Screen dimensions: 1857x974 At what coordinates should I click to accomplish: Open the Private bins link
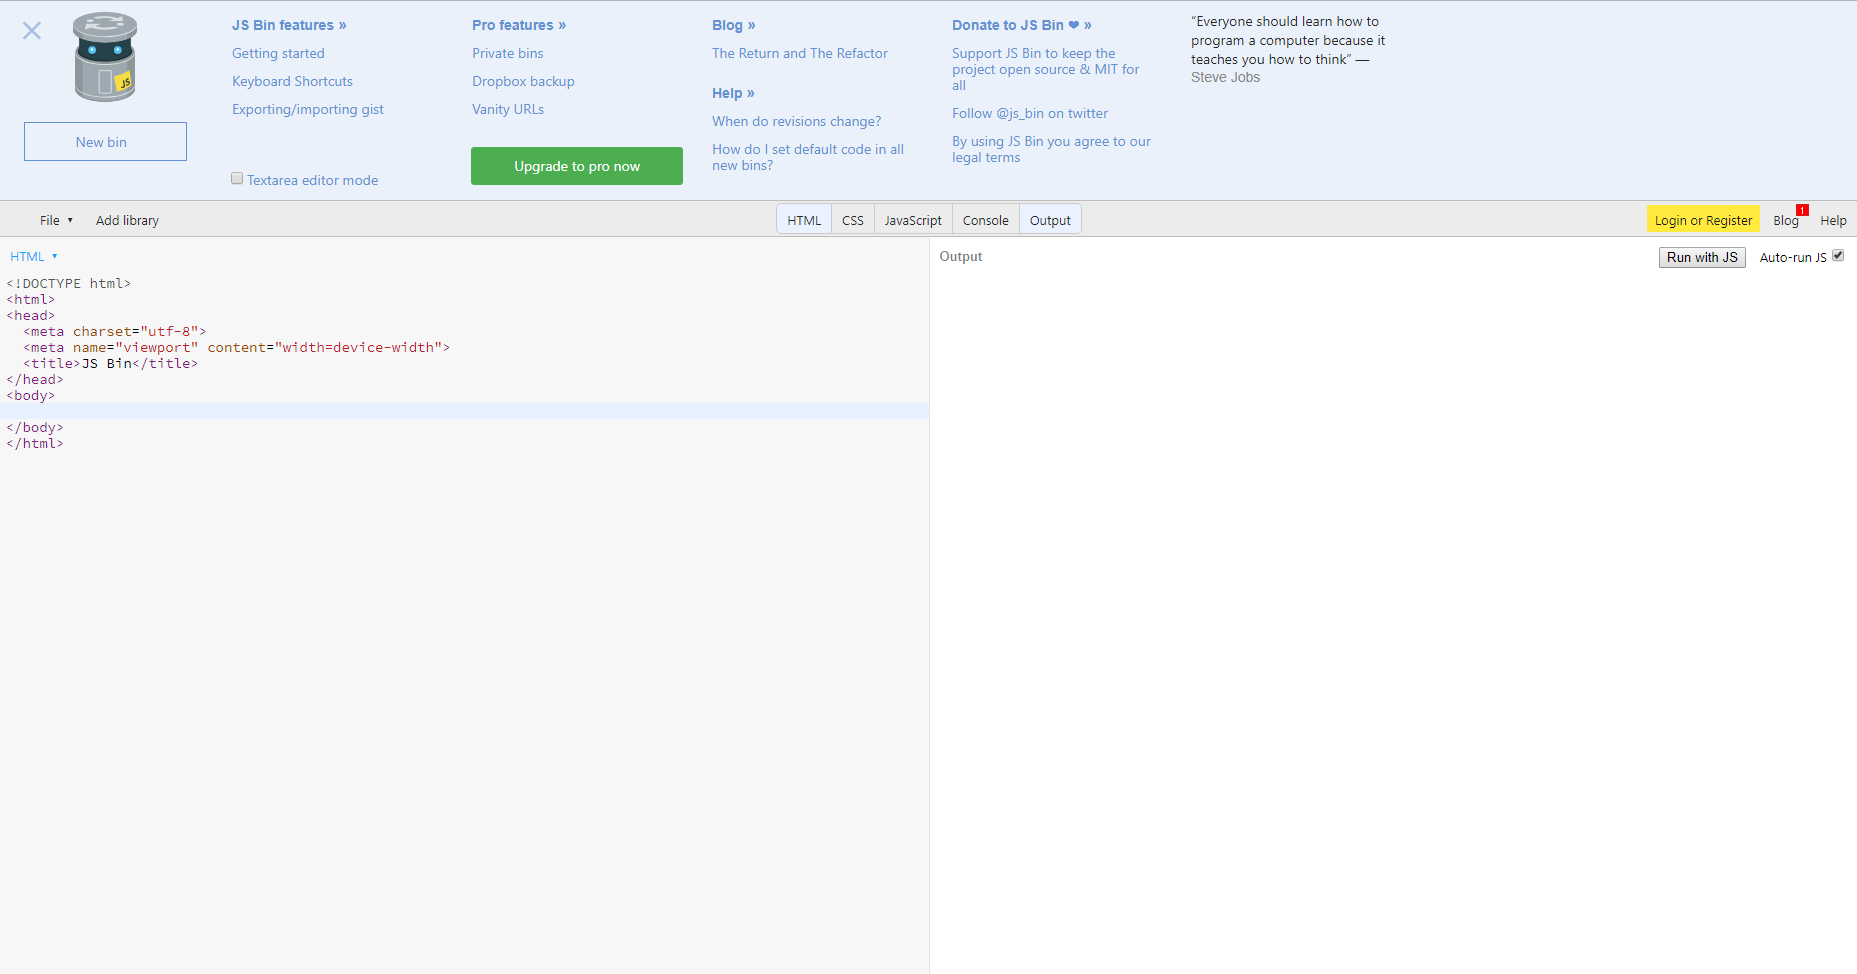click(x=508, y=53)
